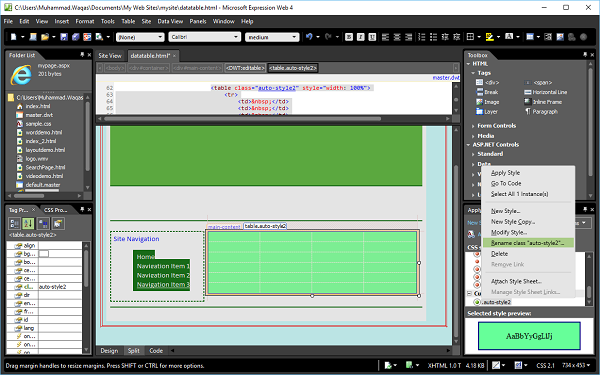Click the Save icon in the toolbar
This screenshot has width=600, height=375.
(64, 37)
